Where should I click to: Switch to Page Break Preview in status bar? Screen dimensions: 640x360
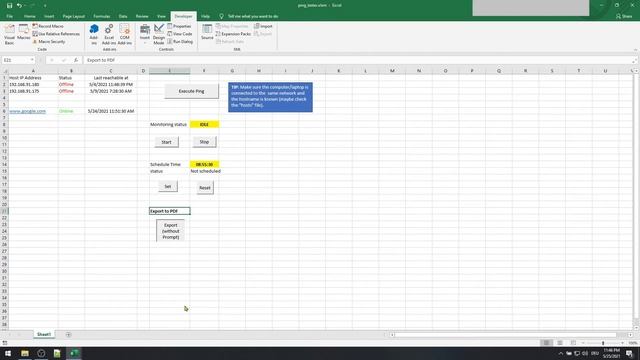[573, 343]
